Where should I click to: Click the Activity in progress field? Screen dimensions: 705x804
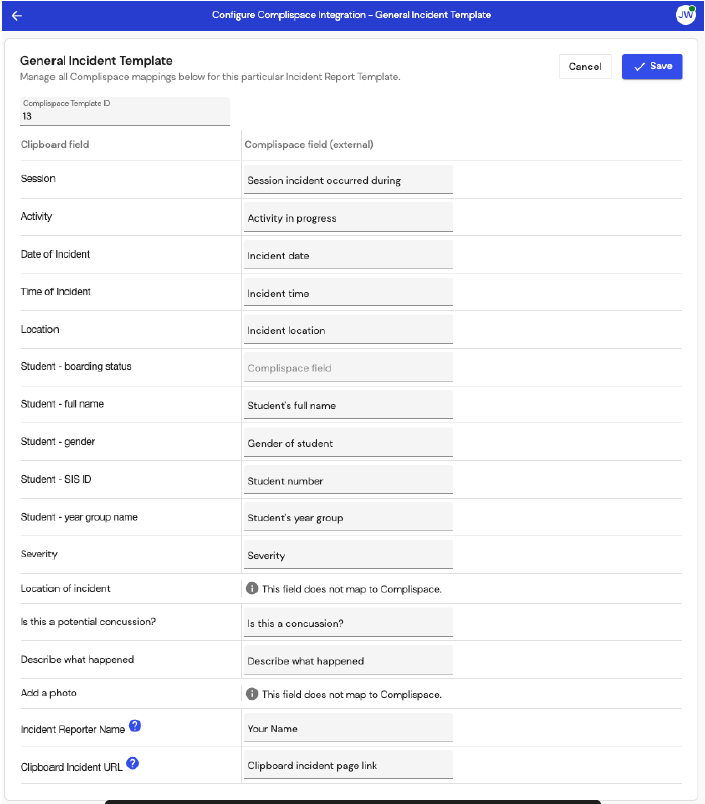tap(347, 217)
